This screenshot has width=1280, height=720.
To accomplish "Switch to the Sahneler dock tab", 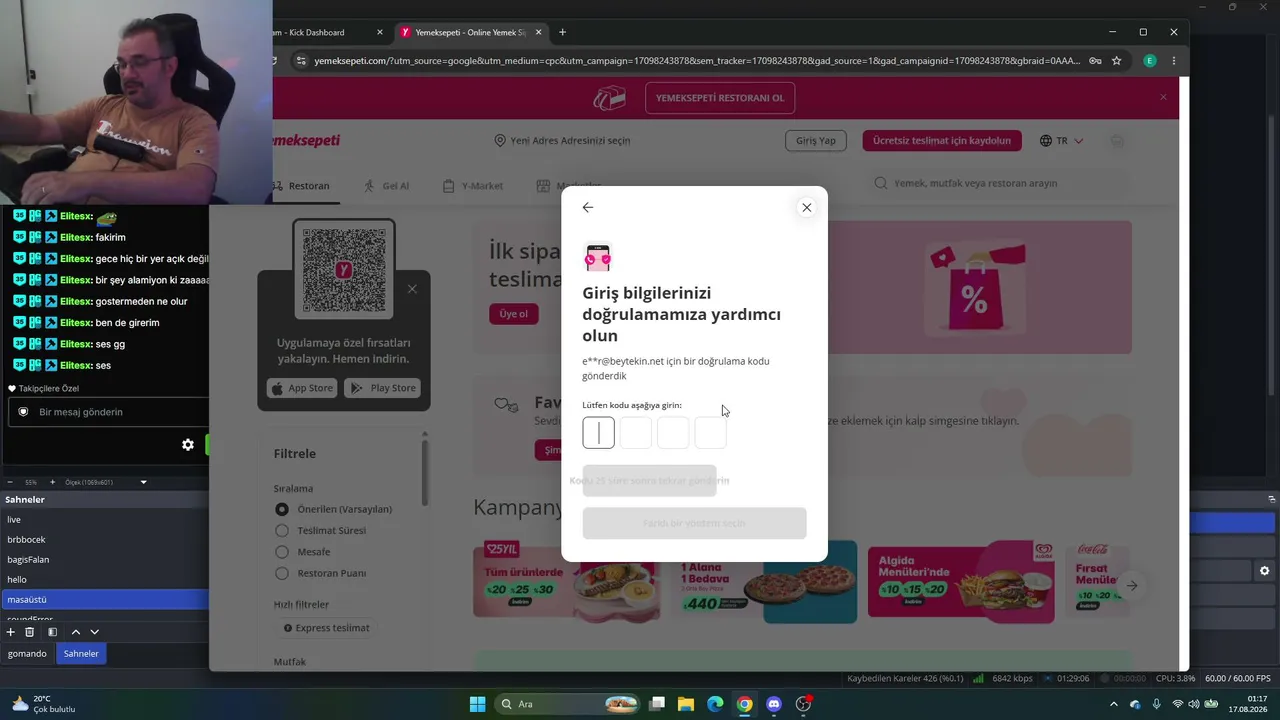I will coord(81,654).
